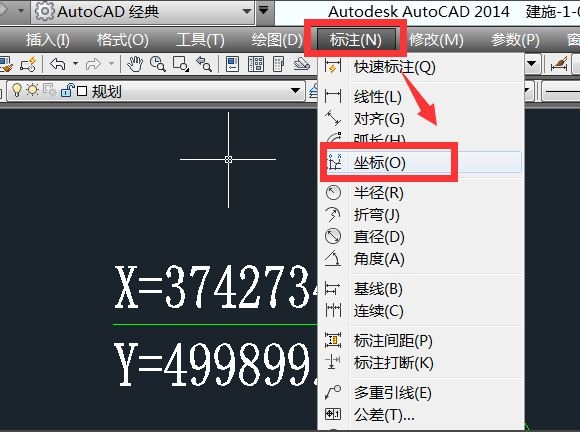Toggle layer on/off lightbulb for 规划

click(17, 90)
